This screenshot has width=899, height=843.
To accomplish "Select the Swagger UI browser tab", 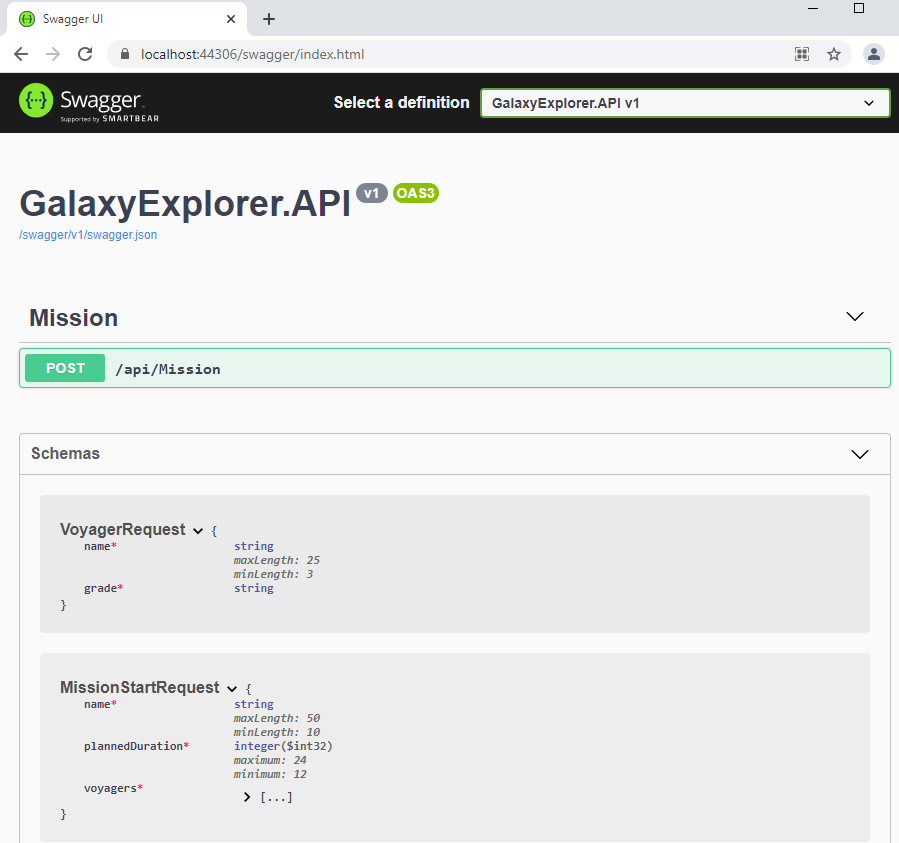I will click(x=120, y=19).
